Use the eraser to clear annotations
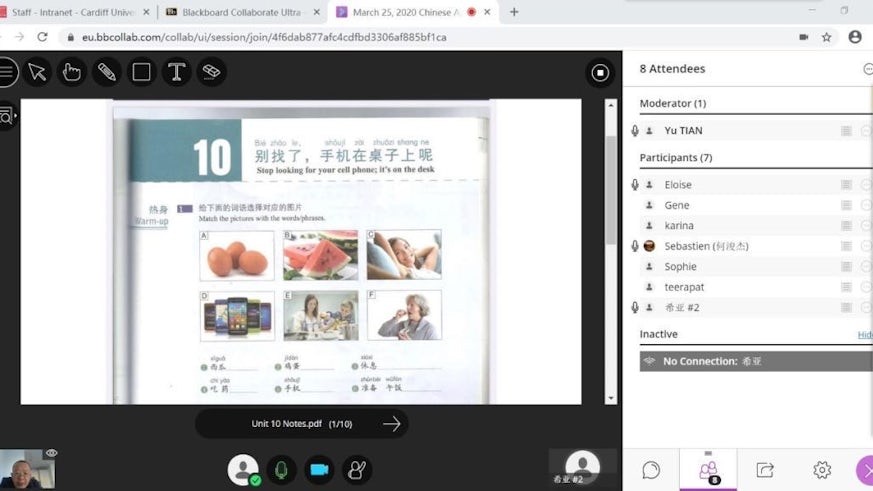This screenshot has width=873, height=491. 211,72
